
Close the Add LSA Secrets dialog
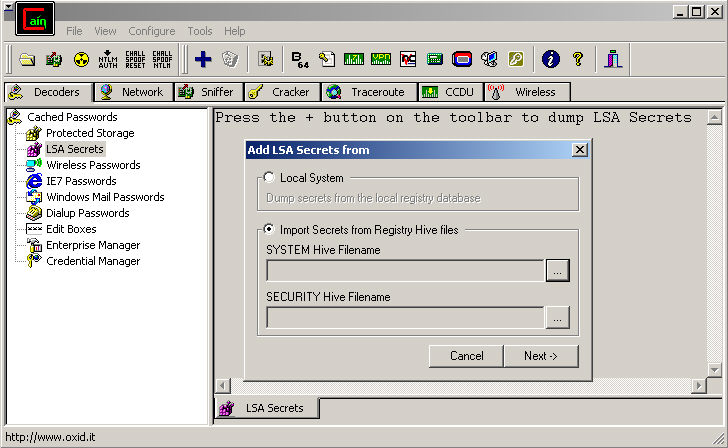pos(580,150)
